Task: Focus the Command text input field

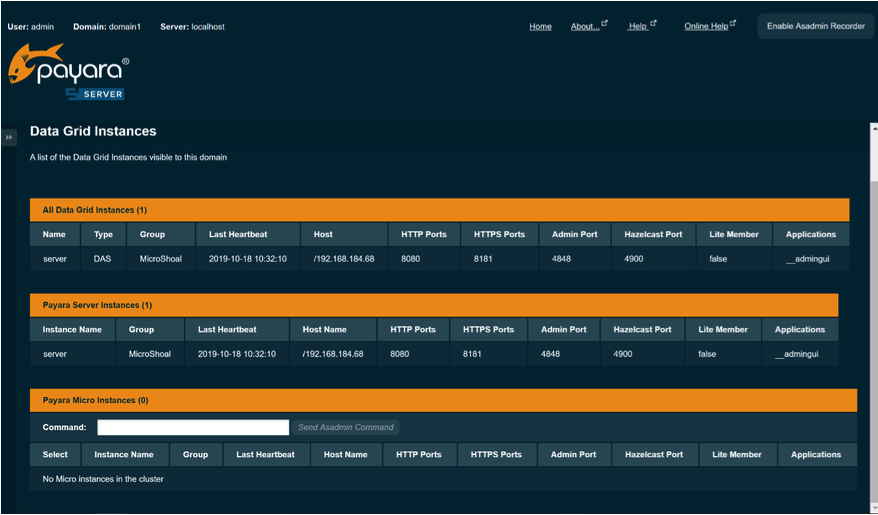Action: click(x=193, y=427)
